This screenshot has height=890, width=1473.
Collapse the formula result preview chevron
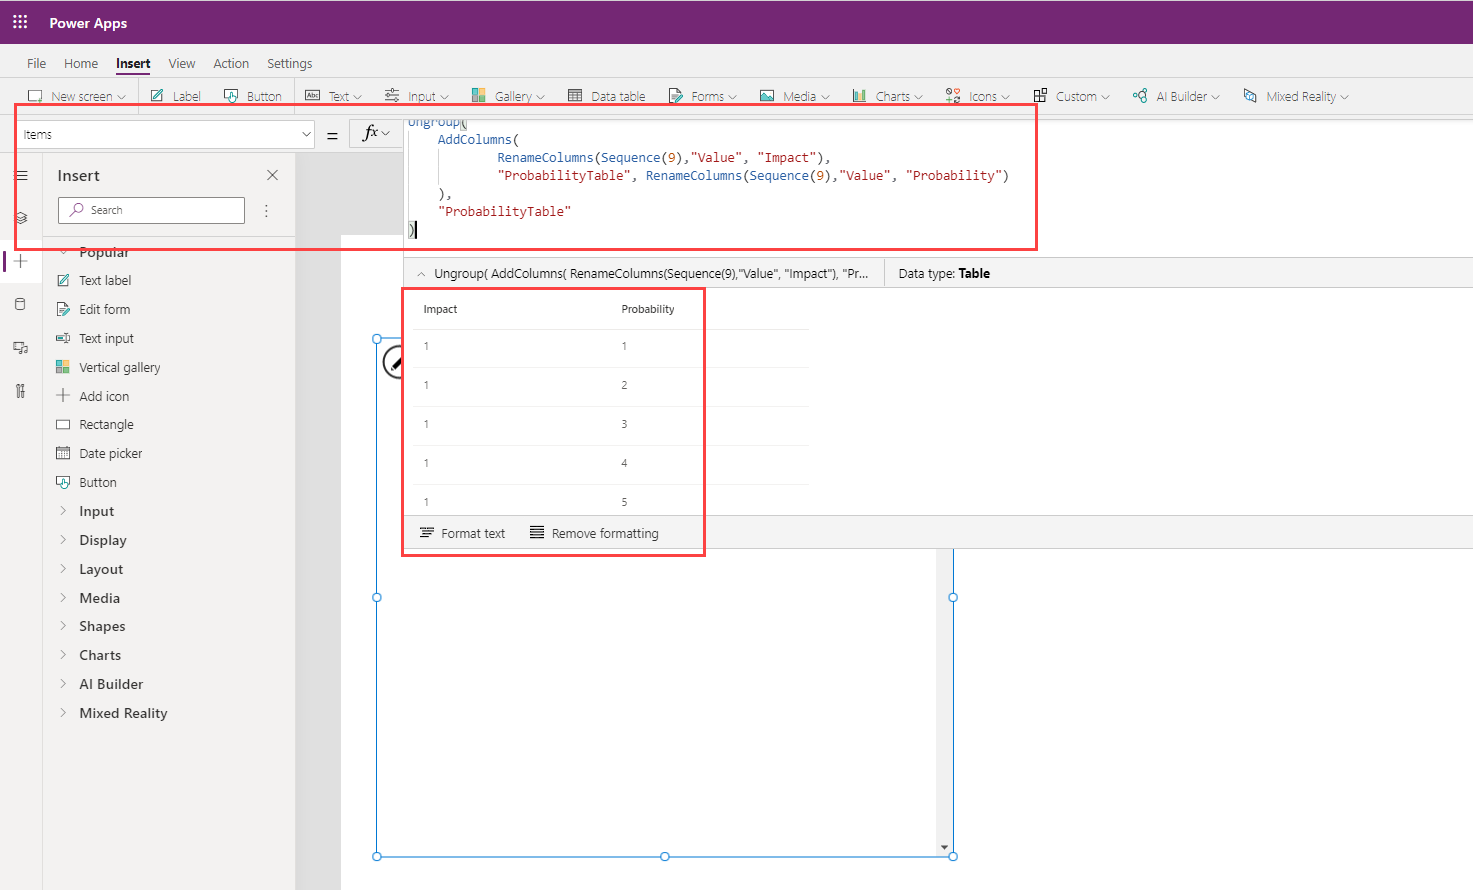[x=421, y=274]
